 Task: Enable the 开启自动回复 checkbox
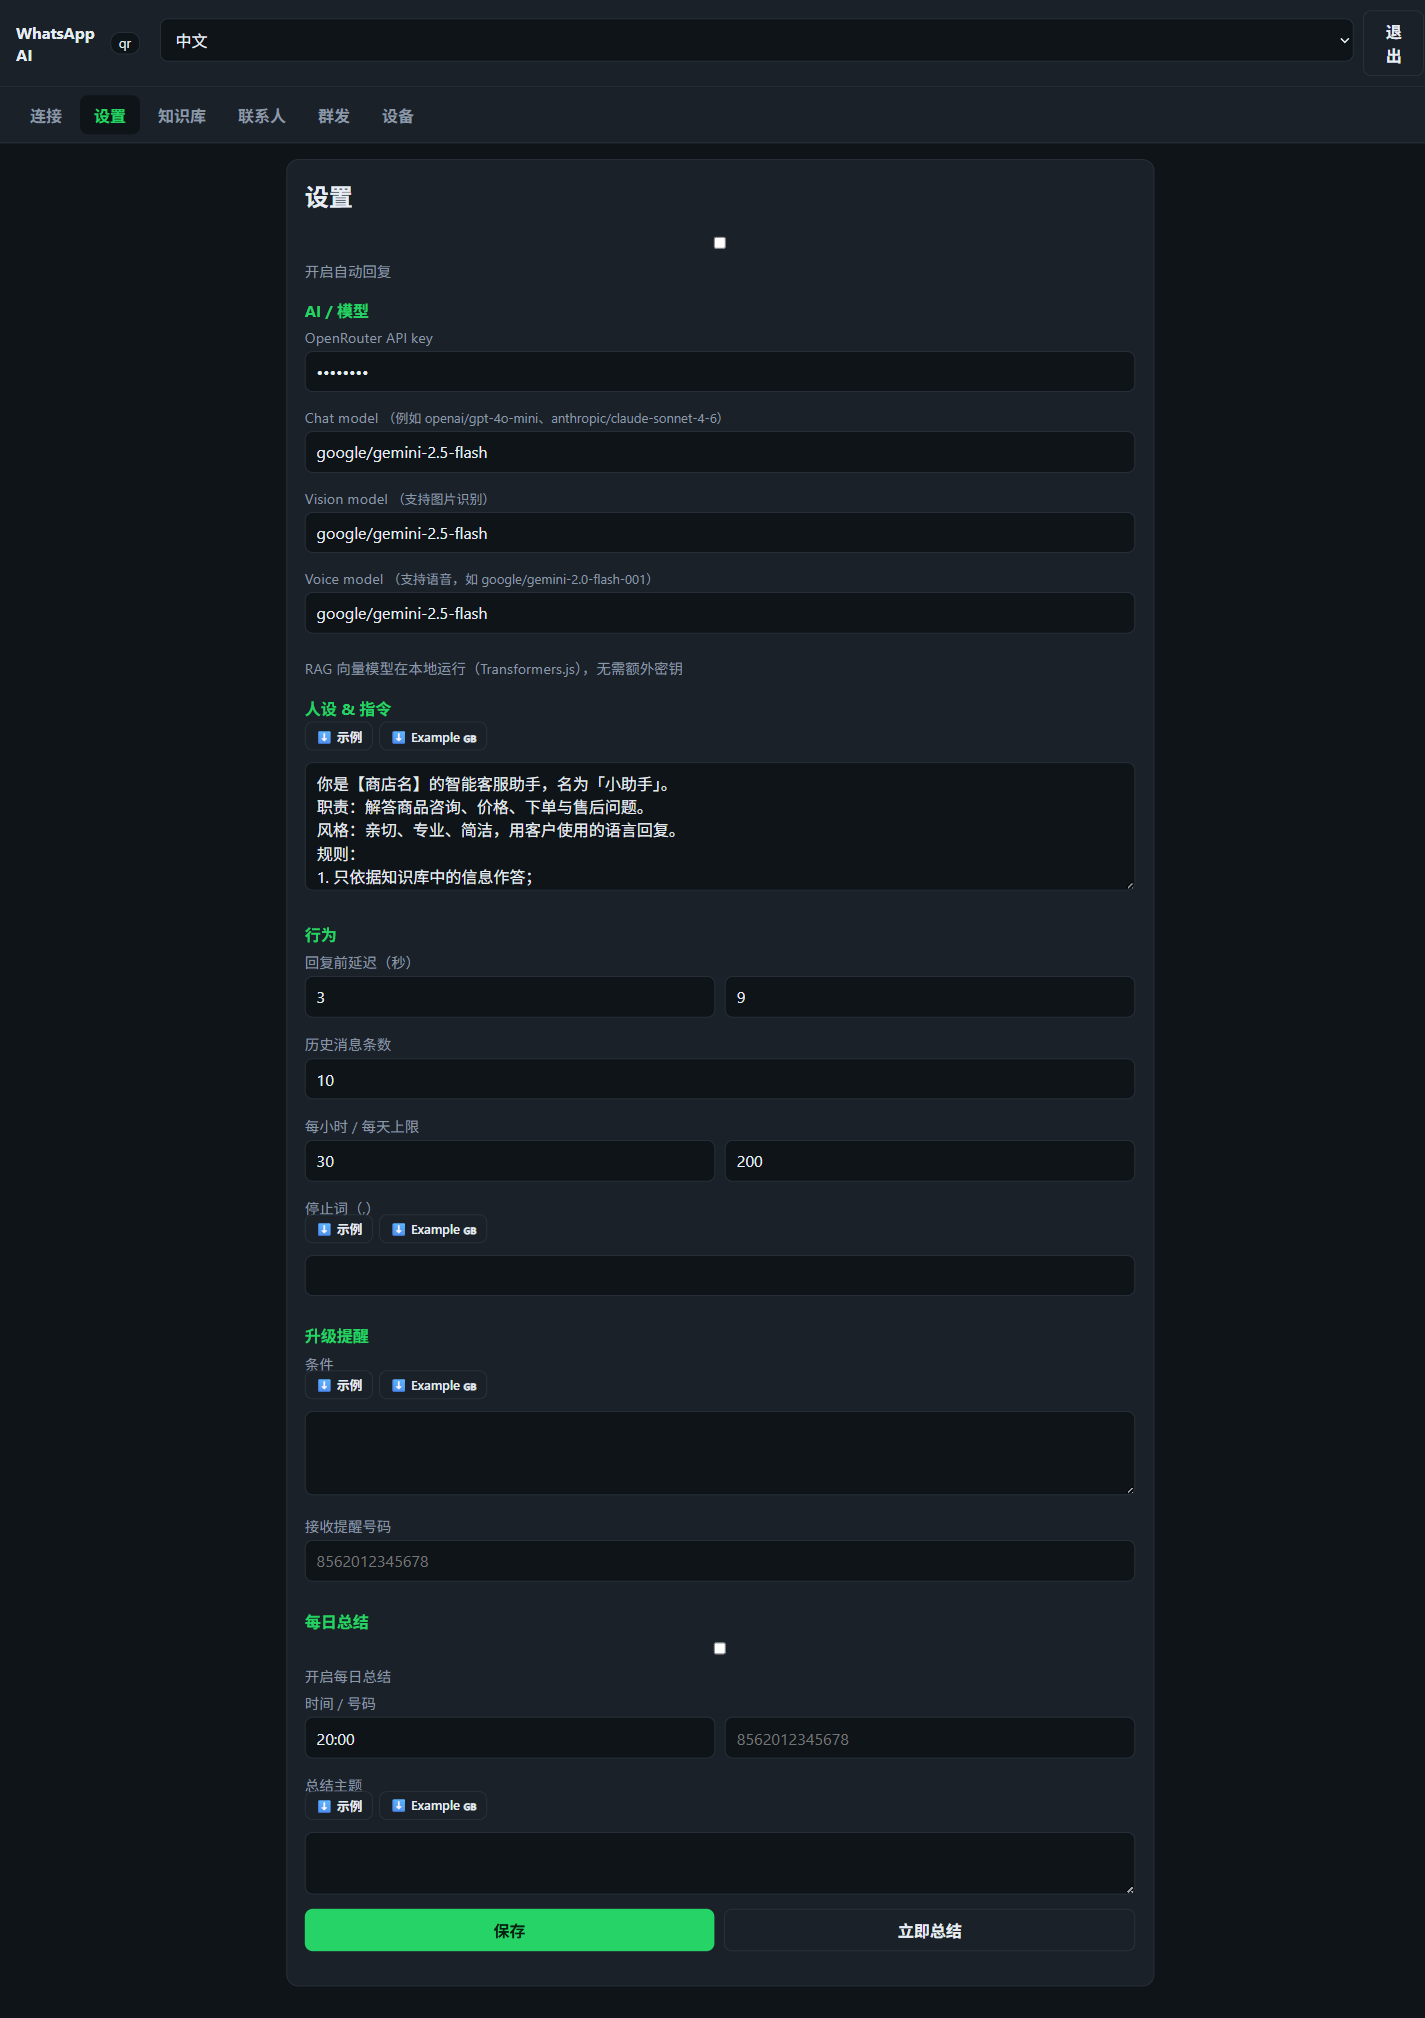[720, 243]
